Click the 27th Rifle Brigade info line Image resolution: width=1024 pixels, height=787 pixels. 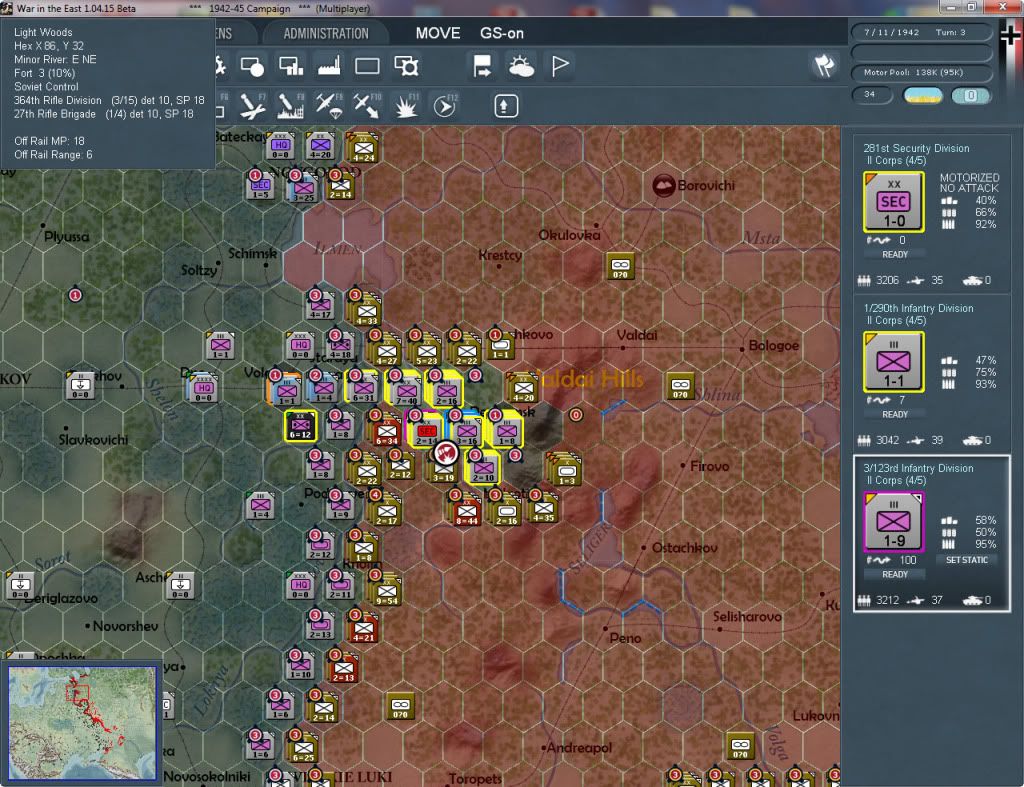click(x=103, y=114)
